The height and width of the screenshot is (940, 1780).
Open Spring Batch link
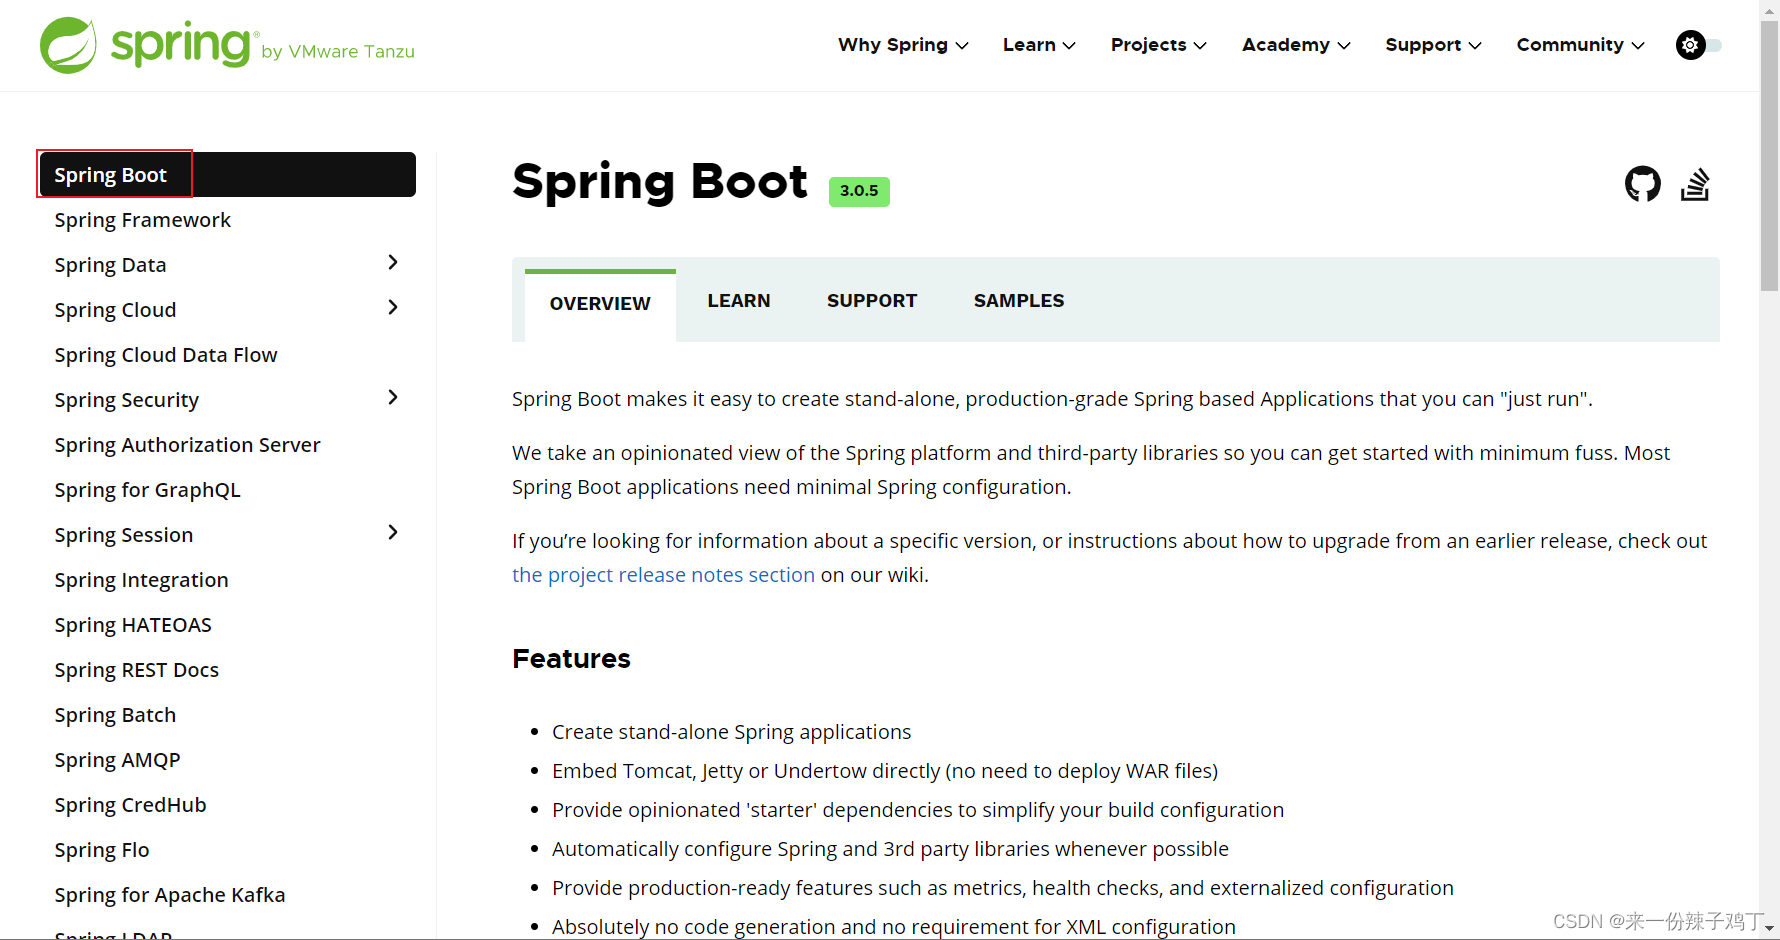(115, 715)
